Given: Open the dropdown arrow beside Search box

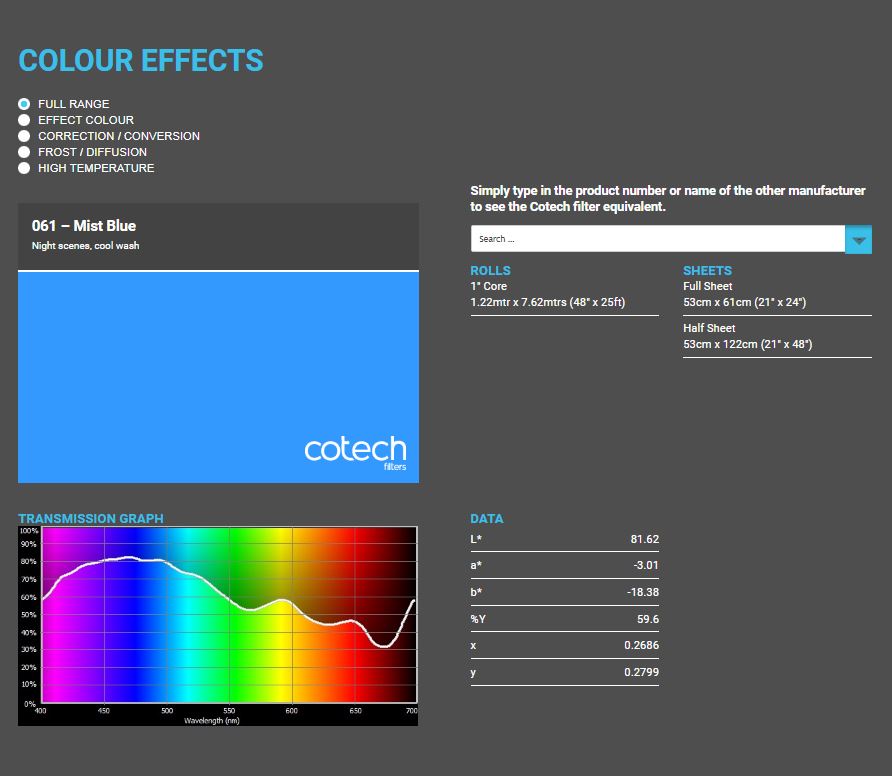Looking at the screenshot, I should (x=858, y=240).
